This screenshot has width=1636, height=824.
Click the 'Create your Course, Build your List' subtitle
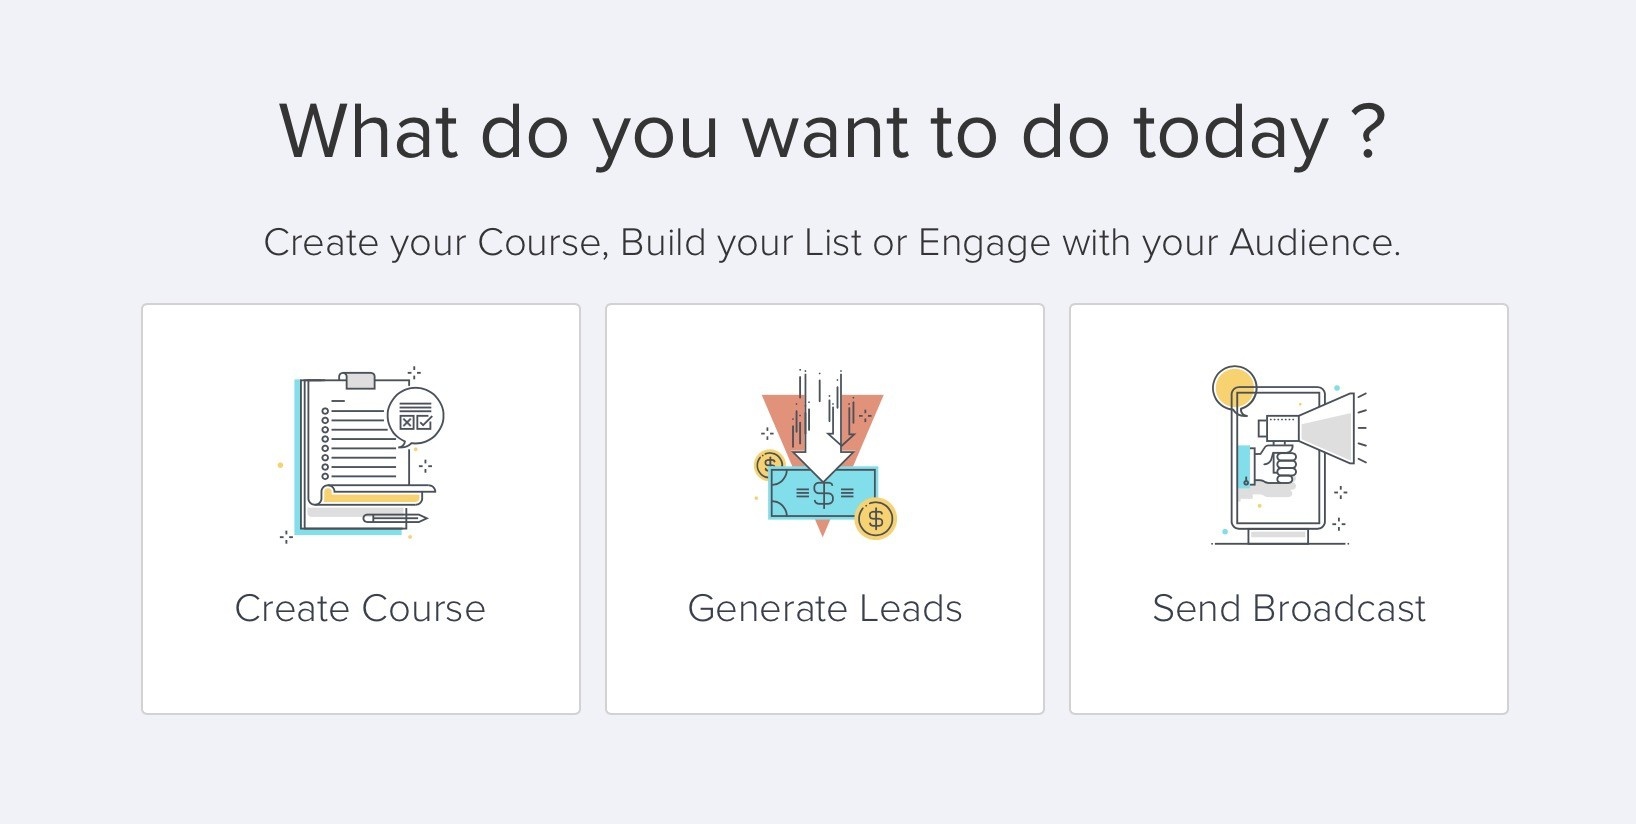click(832, 243)
